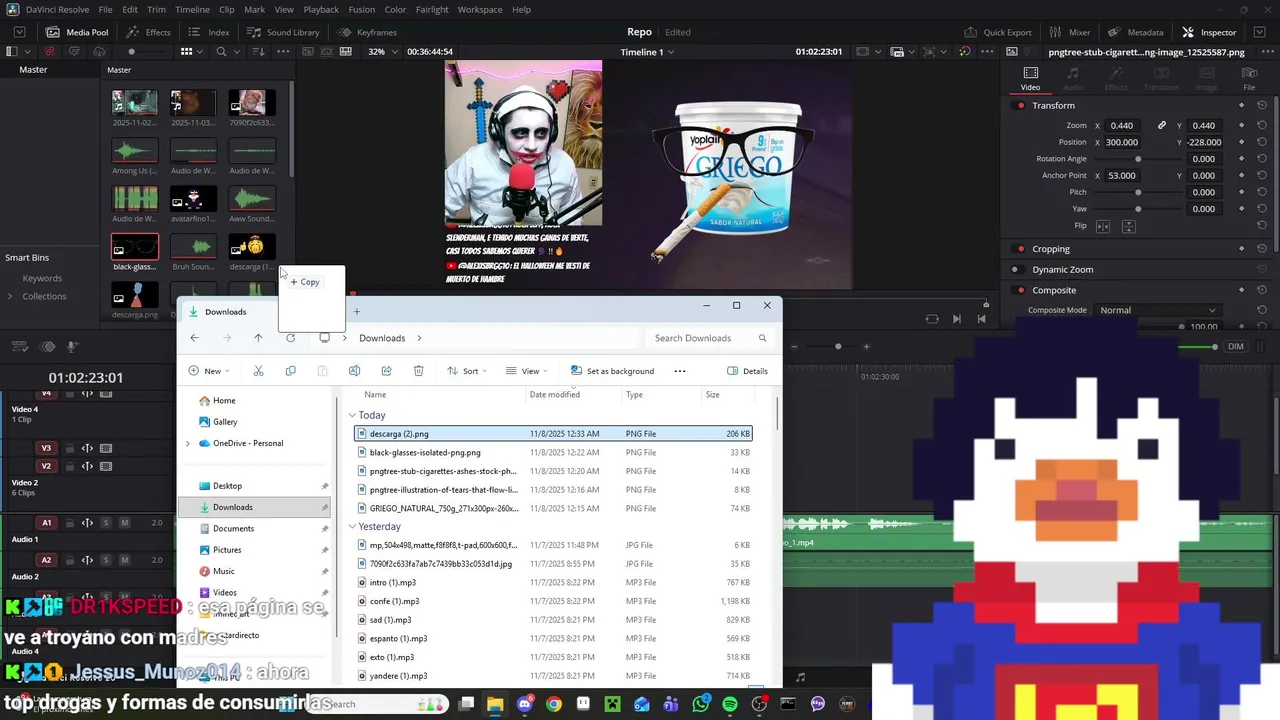Open the Sort dropdown in File Explorer
This screenshot has width=1280, height=720.
pos(466,371)
